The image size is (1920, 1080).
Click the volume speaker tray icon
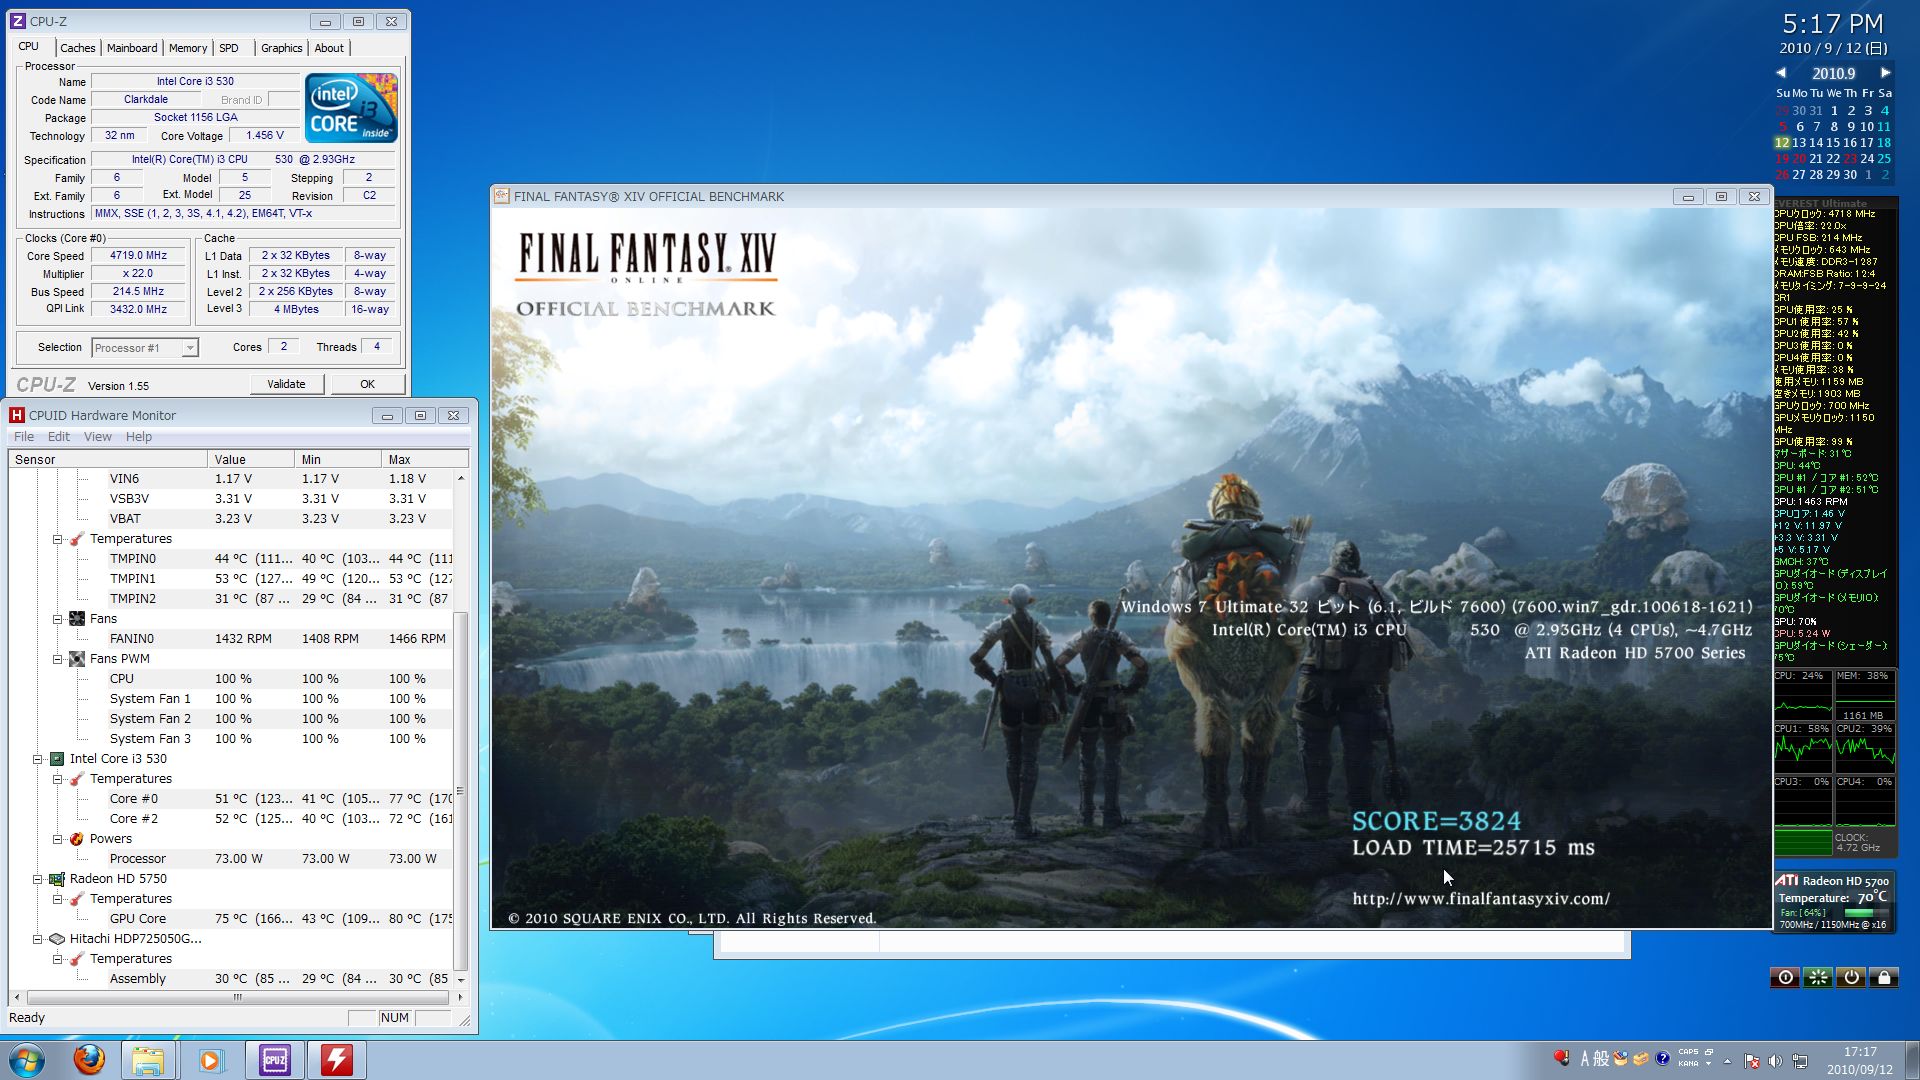(x=1775, y=1061)
